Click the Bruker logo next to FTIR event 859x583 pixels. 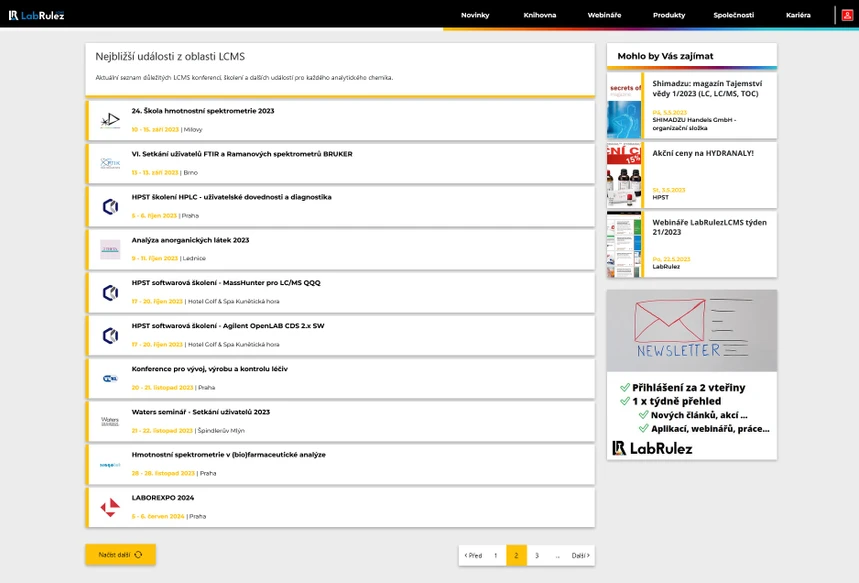click(x=110, y=163)
